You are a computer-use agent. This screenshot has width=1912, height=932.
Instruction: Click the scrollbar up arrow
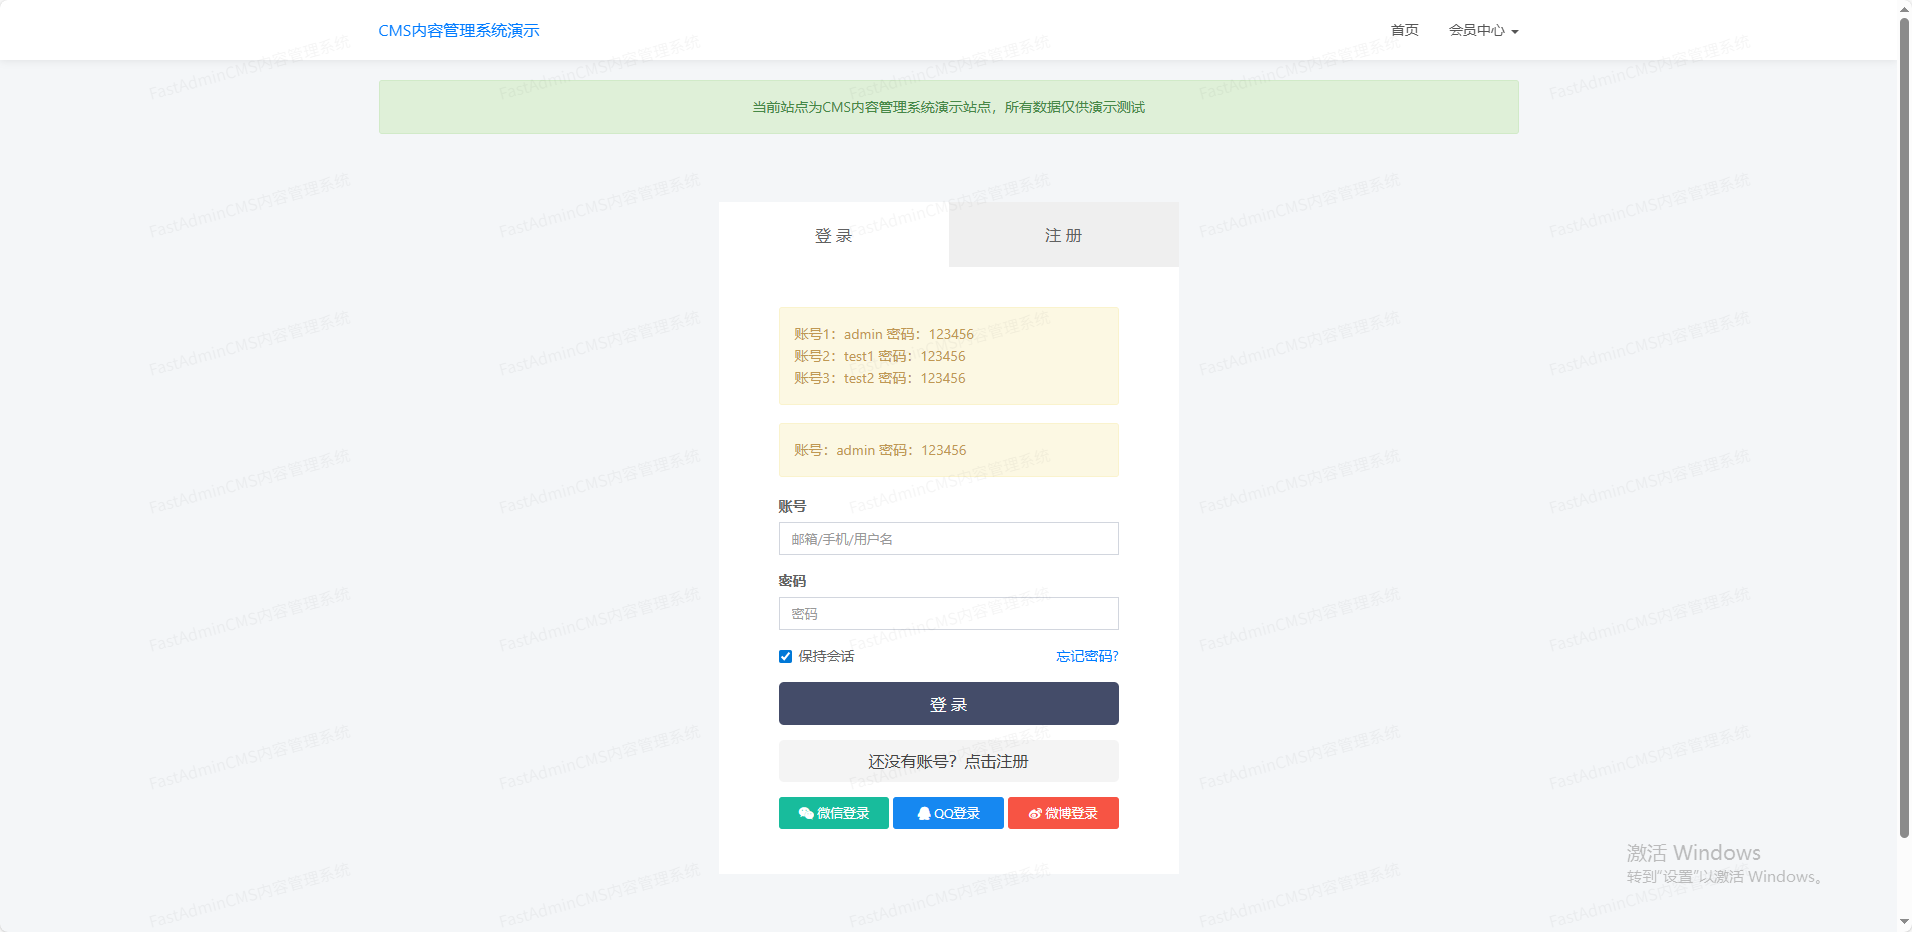pos(1904,8)
